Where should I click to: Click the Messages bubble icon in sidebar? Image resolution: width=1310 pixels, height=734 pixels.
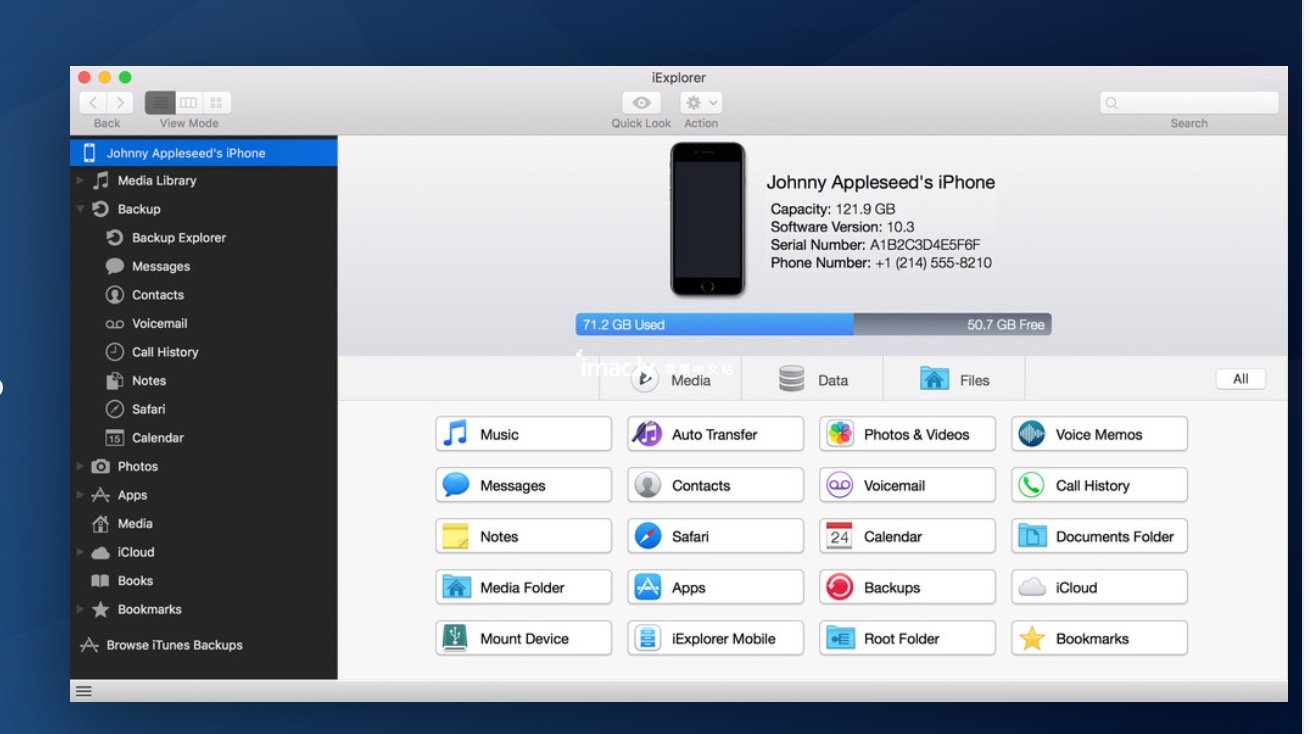point(115,267)
